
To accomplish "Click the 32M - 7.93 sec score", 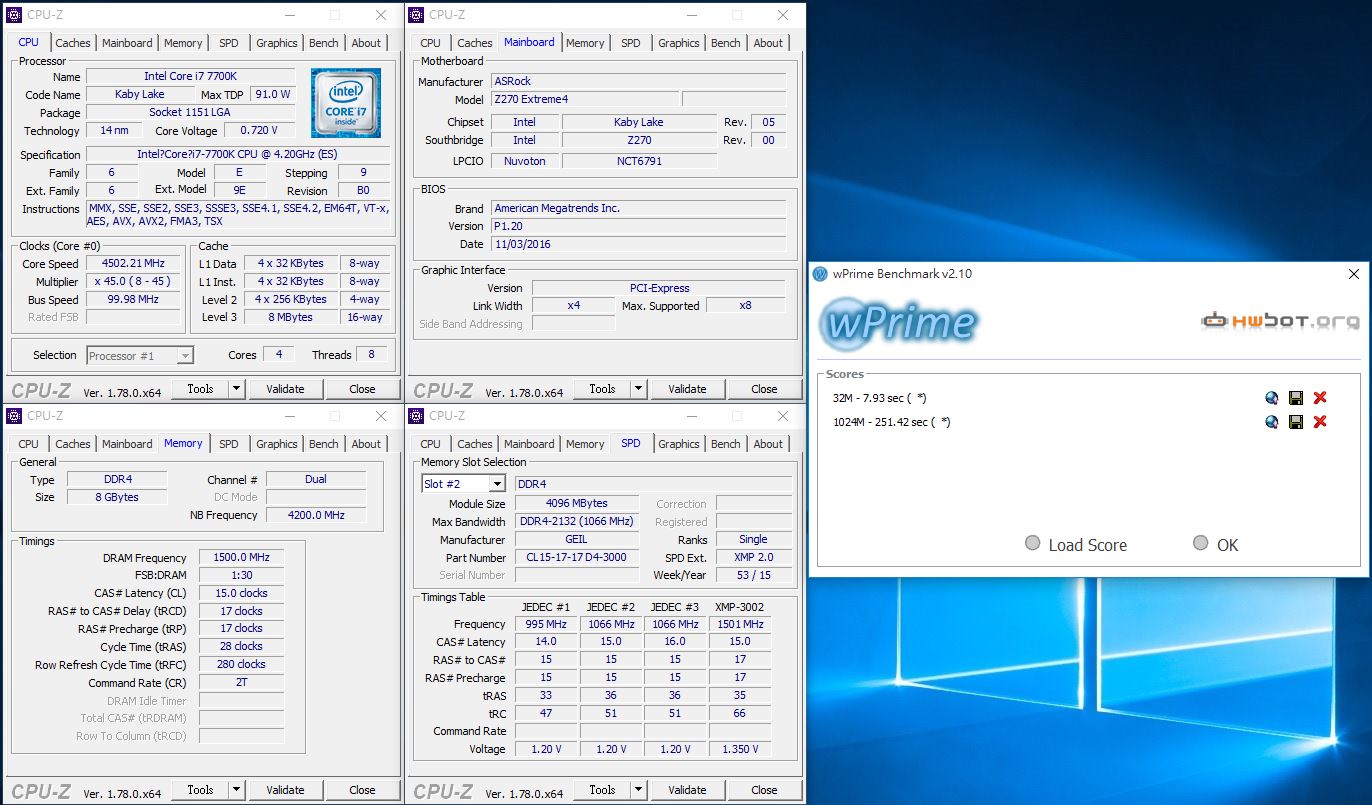I will coord(879,398).
